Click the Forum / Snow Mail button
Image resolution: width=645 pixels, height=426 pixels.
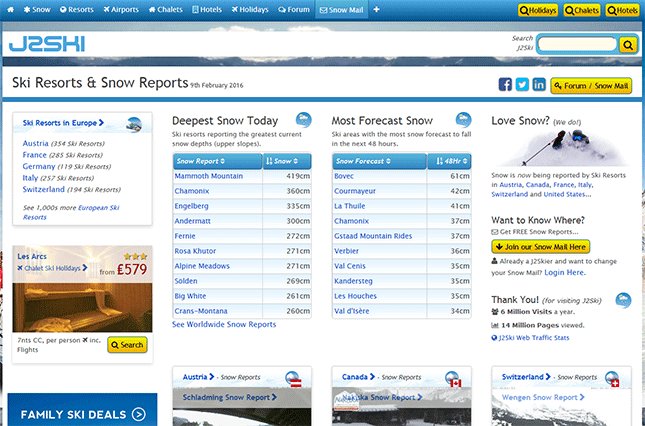click(591, 86)
